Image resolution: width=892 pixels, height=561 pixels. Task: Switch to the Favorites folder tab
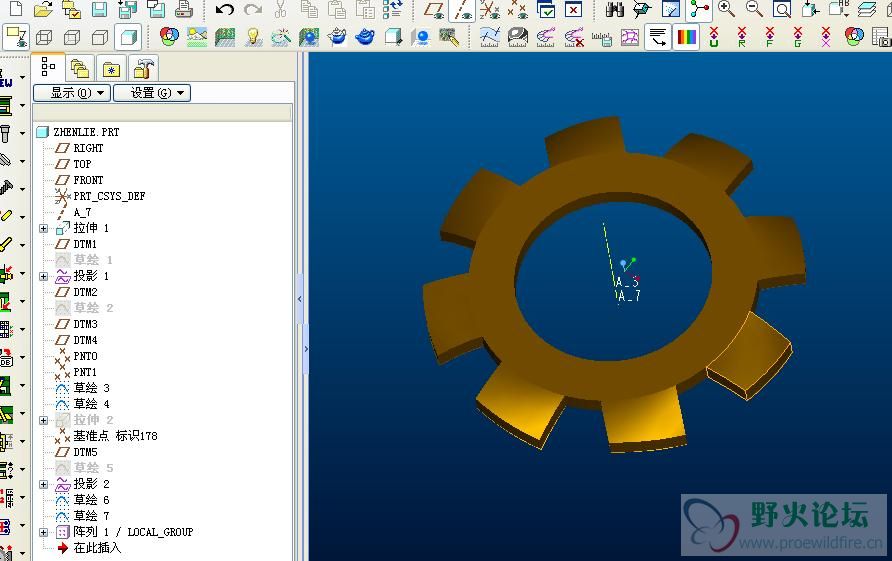112,69
